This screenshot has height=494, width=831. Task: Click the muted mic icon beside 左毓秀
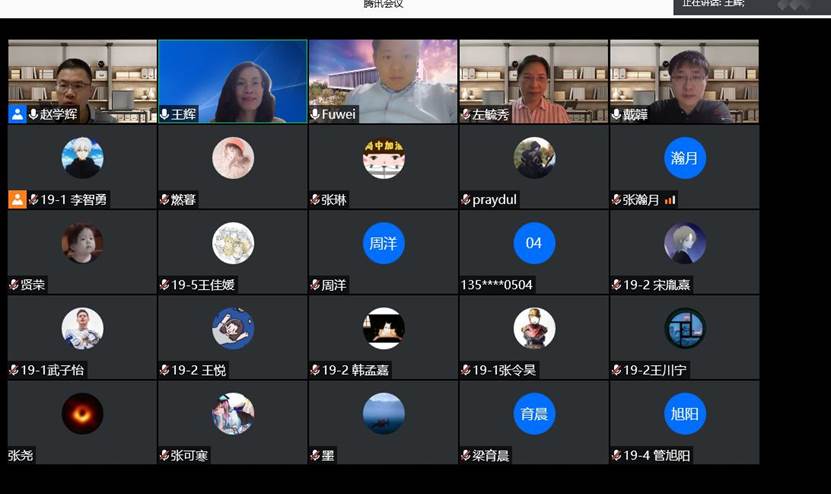466,114
